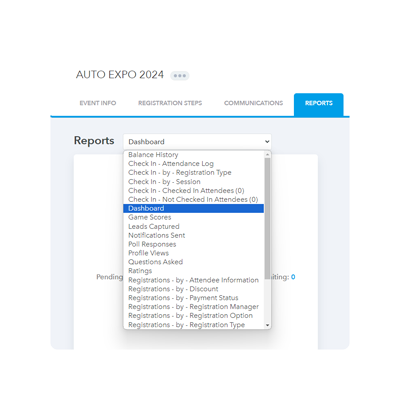
Task: Switch to Registration Steps tab
Action: click(x=170, y=103)
